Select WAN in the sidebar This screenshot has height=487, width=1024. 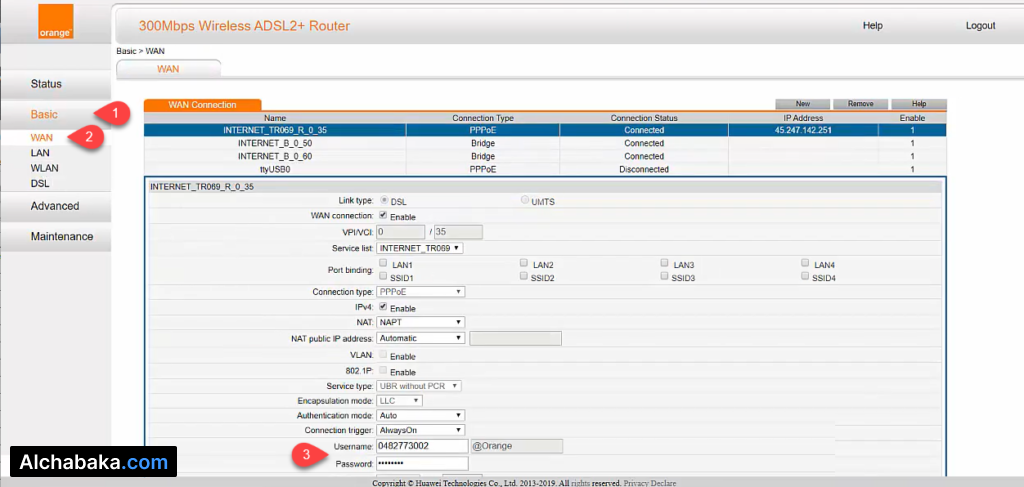[x=42, y=138]
